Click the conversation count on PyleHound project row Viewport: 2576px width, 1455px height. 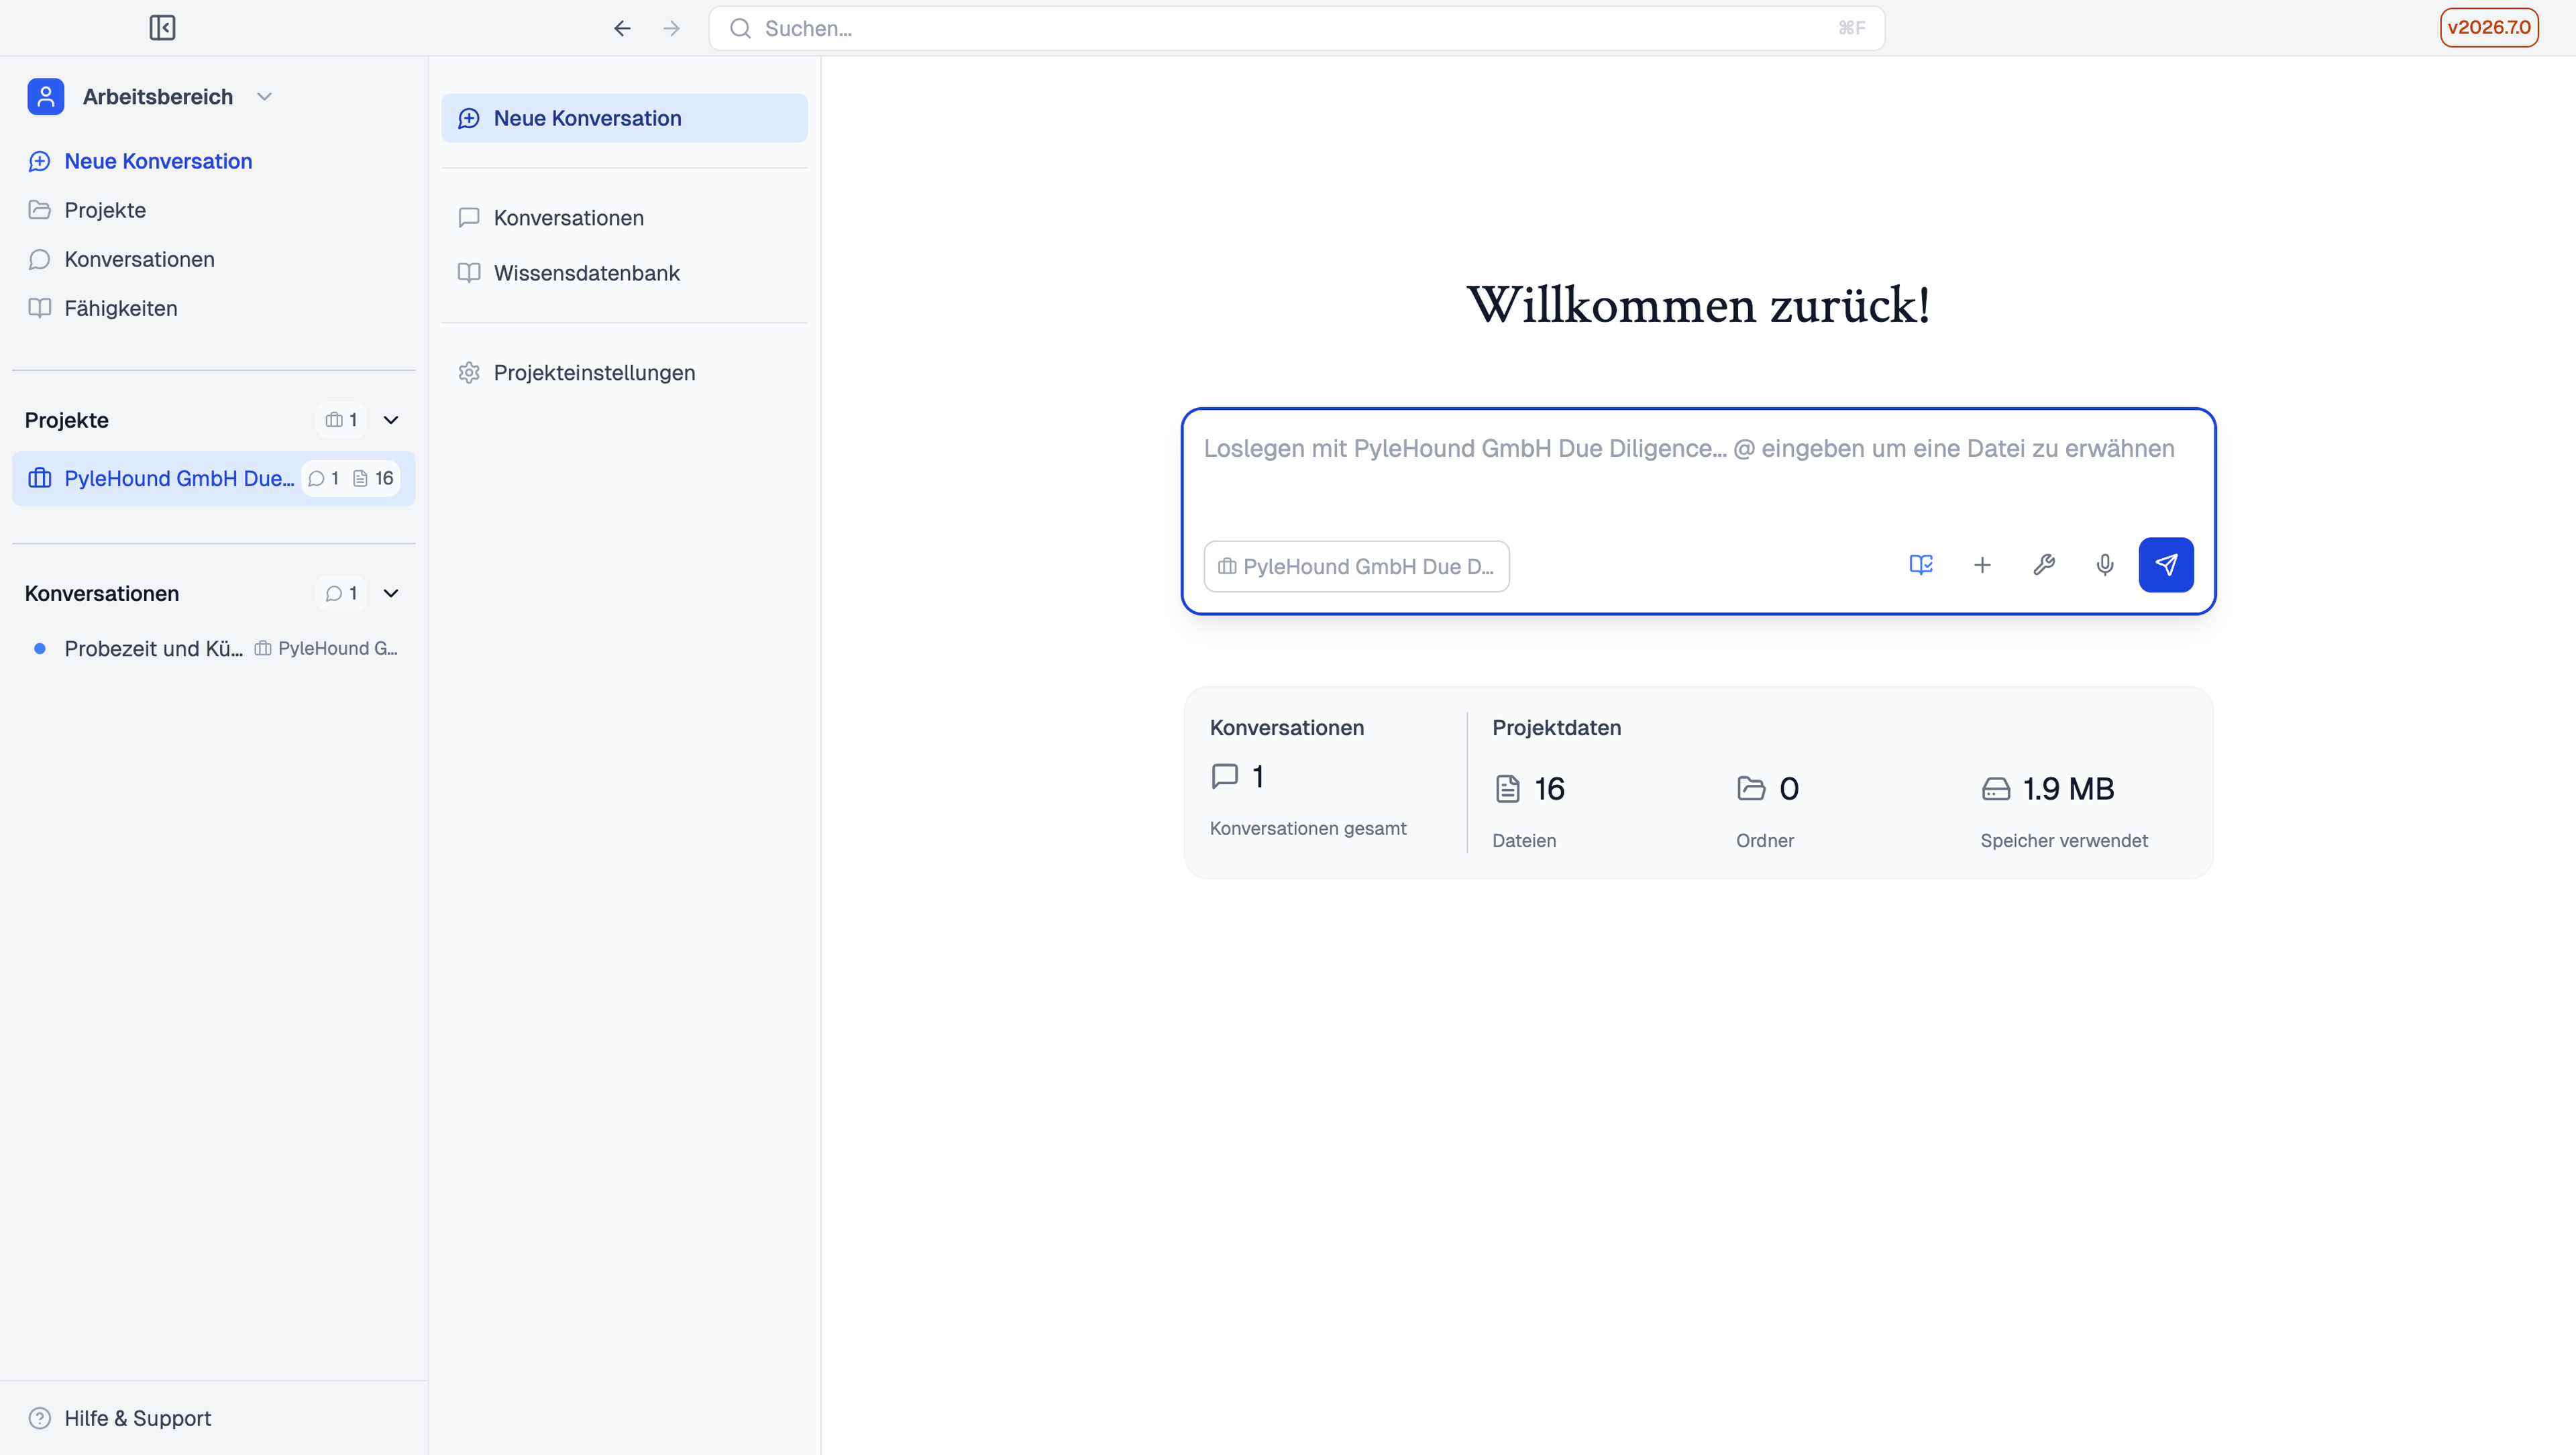coord(324,478)
